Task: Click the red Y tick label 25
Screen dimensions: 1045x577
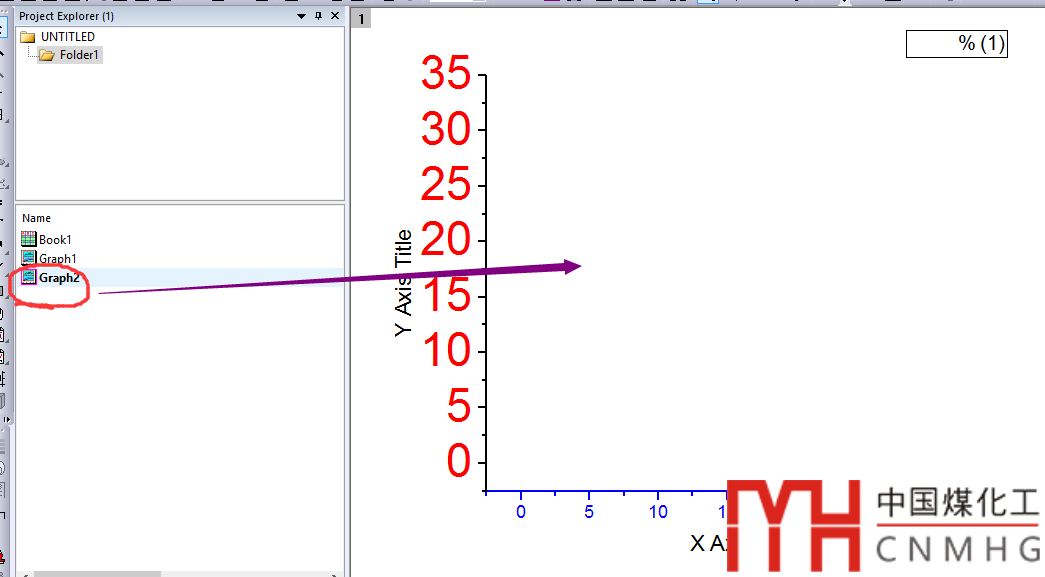Action: tap(446, 185)
